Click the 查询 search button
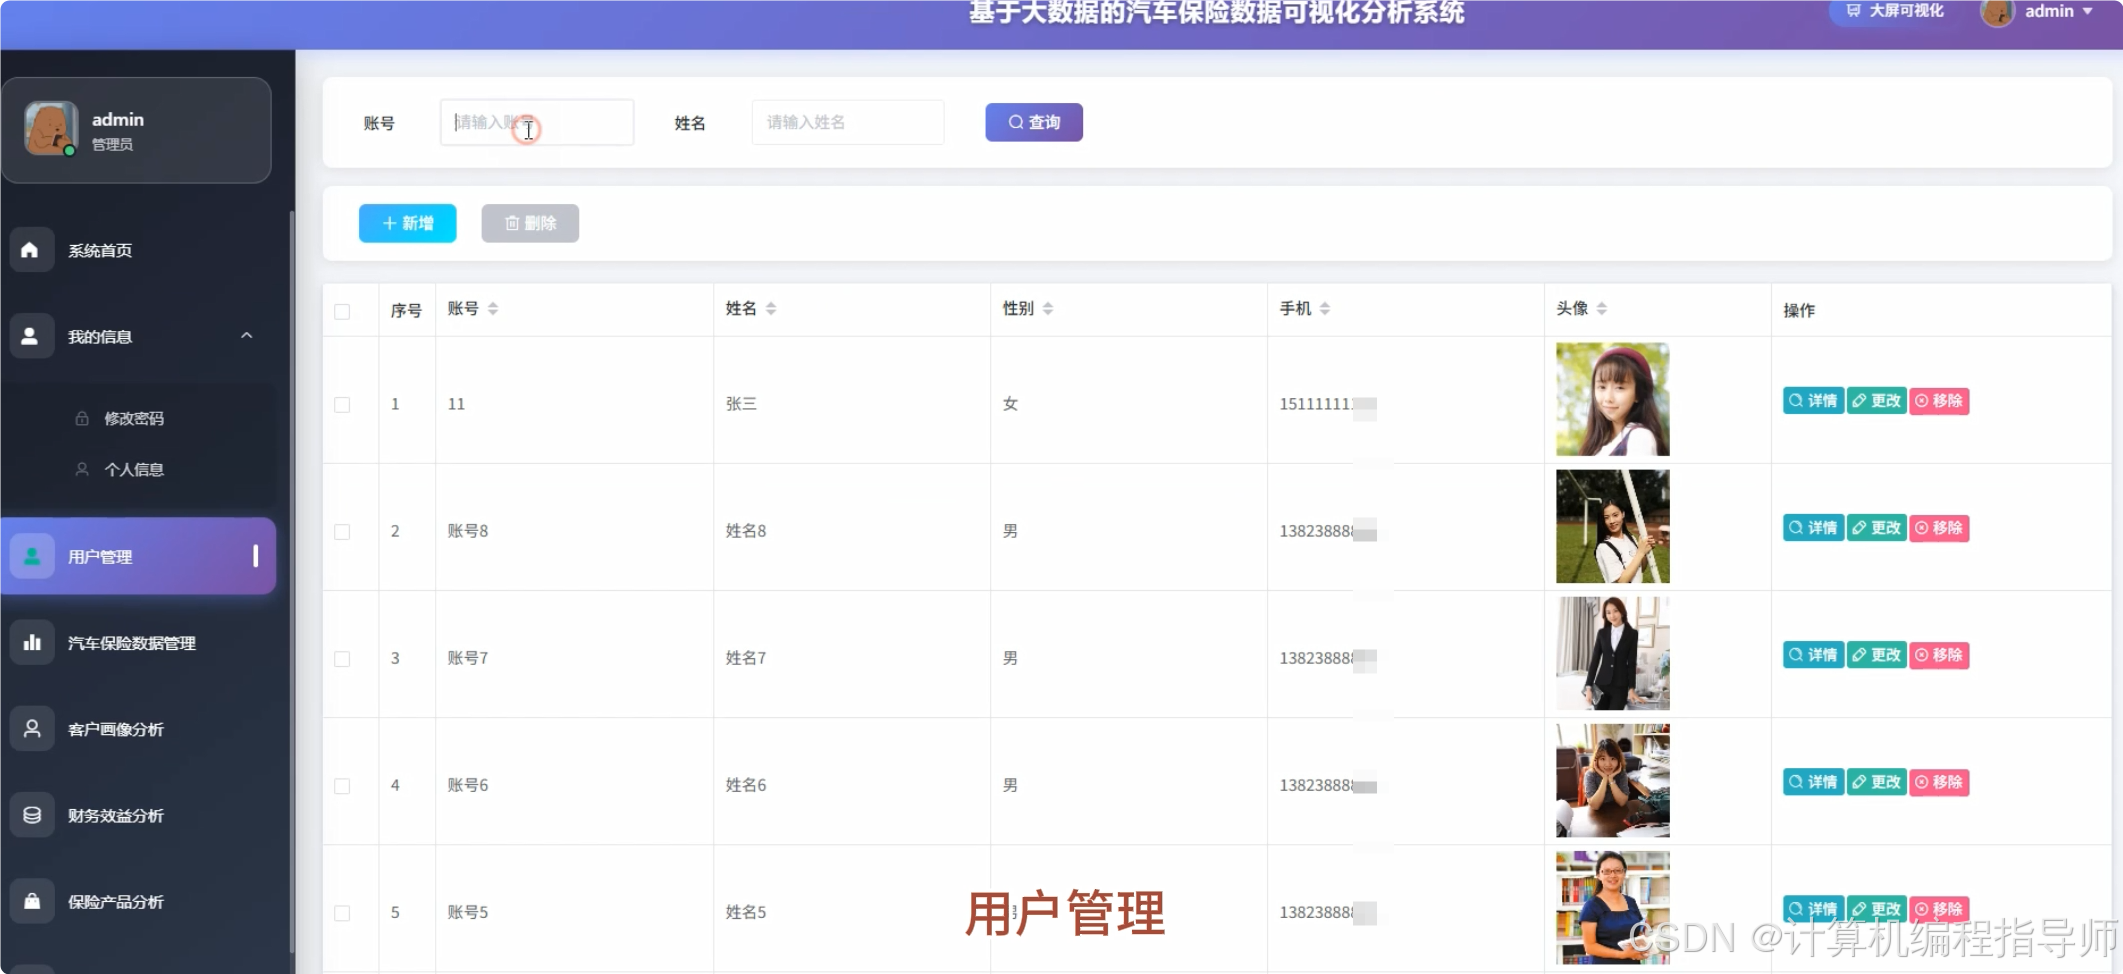 (1034, 122)
